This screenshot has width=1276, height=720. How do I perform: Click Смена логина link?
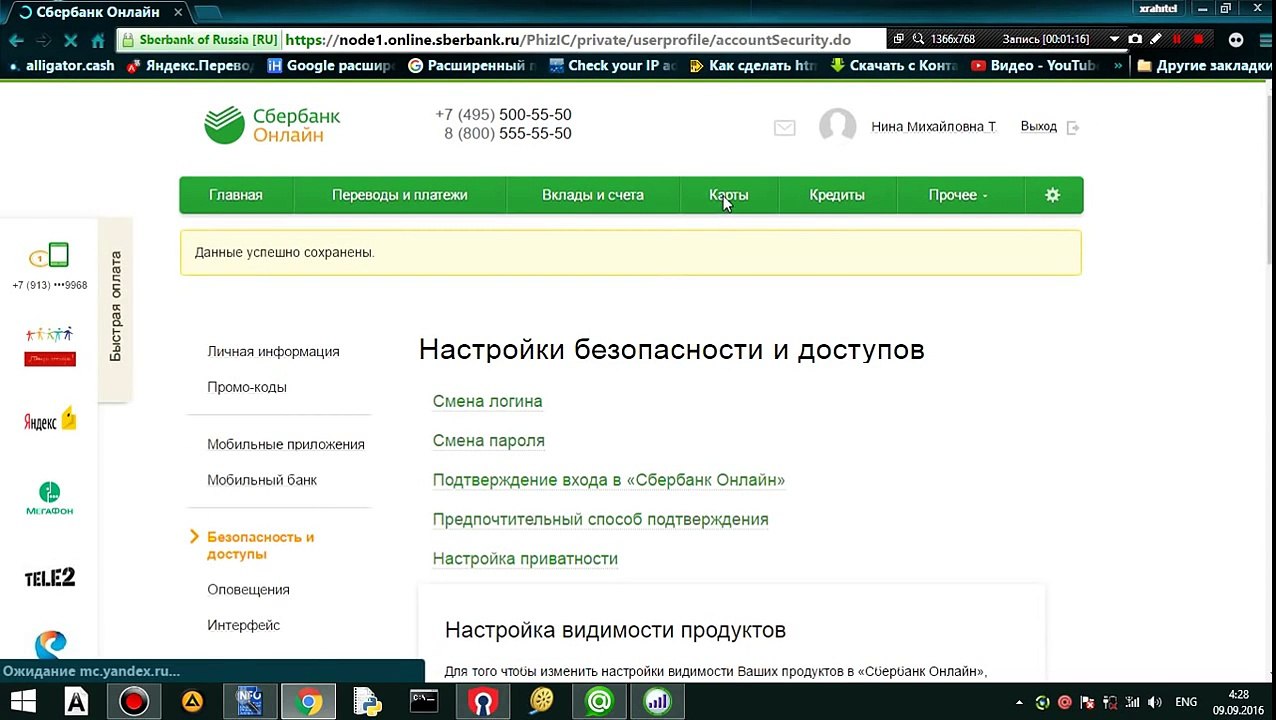pyautogui.click(x=487, y=401)
